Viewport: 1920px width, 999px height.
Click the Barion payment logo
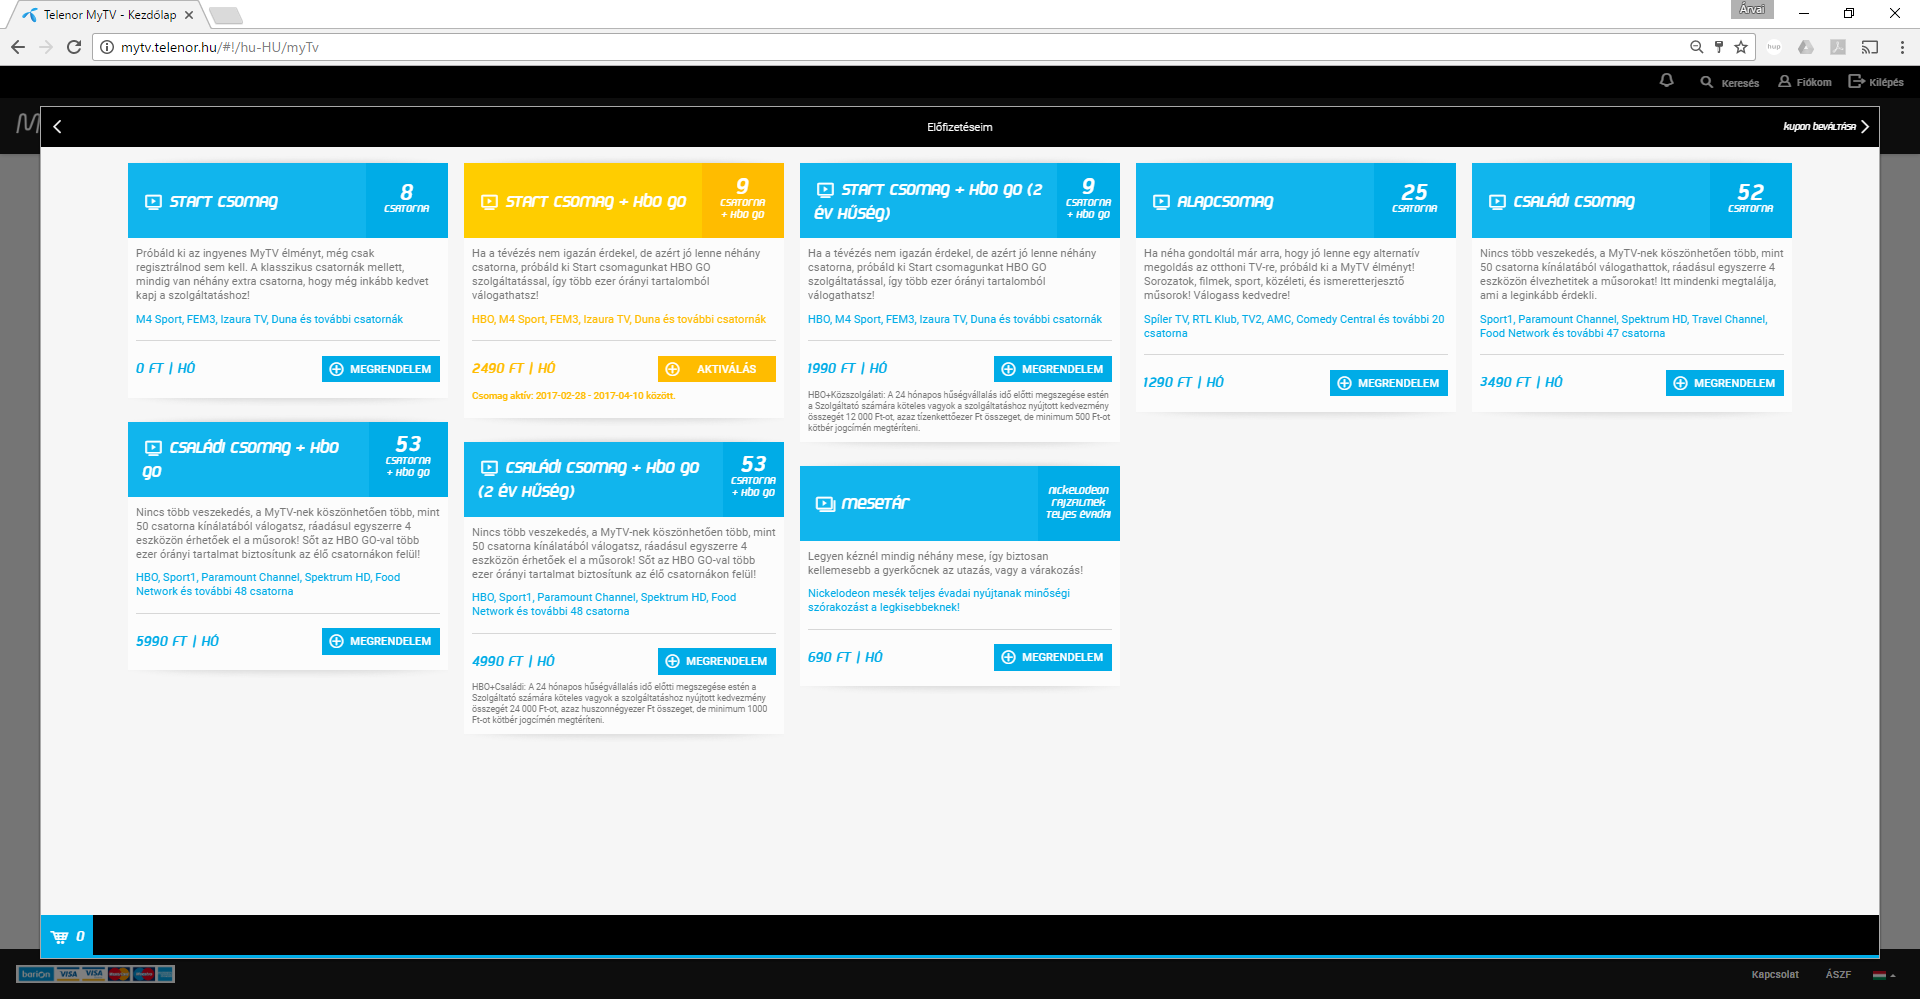(36, 974)
